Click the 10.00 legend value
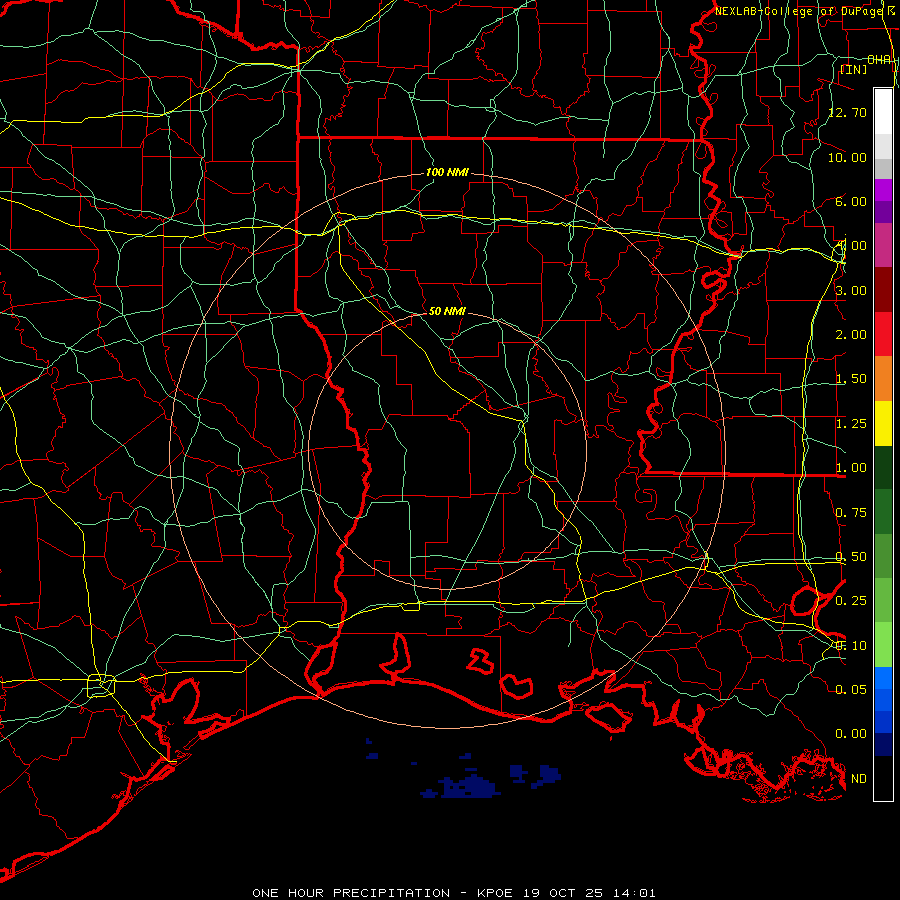The width and height of the screenshot is (900, 900). (847, 157)
